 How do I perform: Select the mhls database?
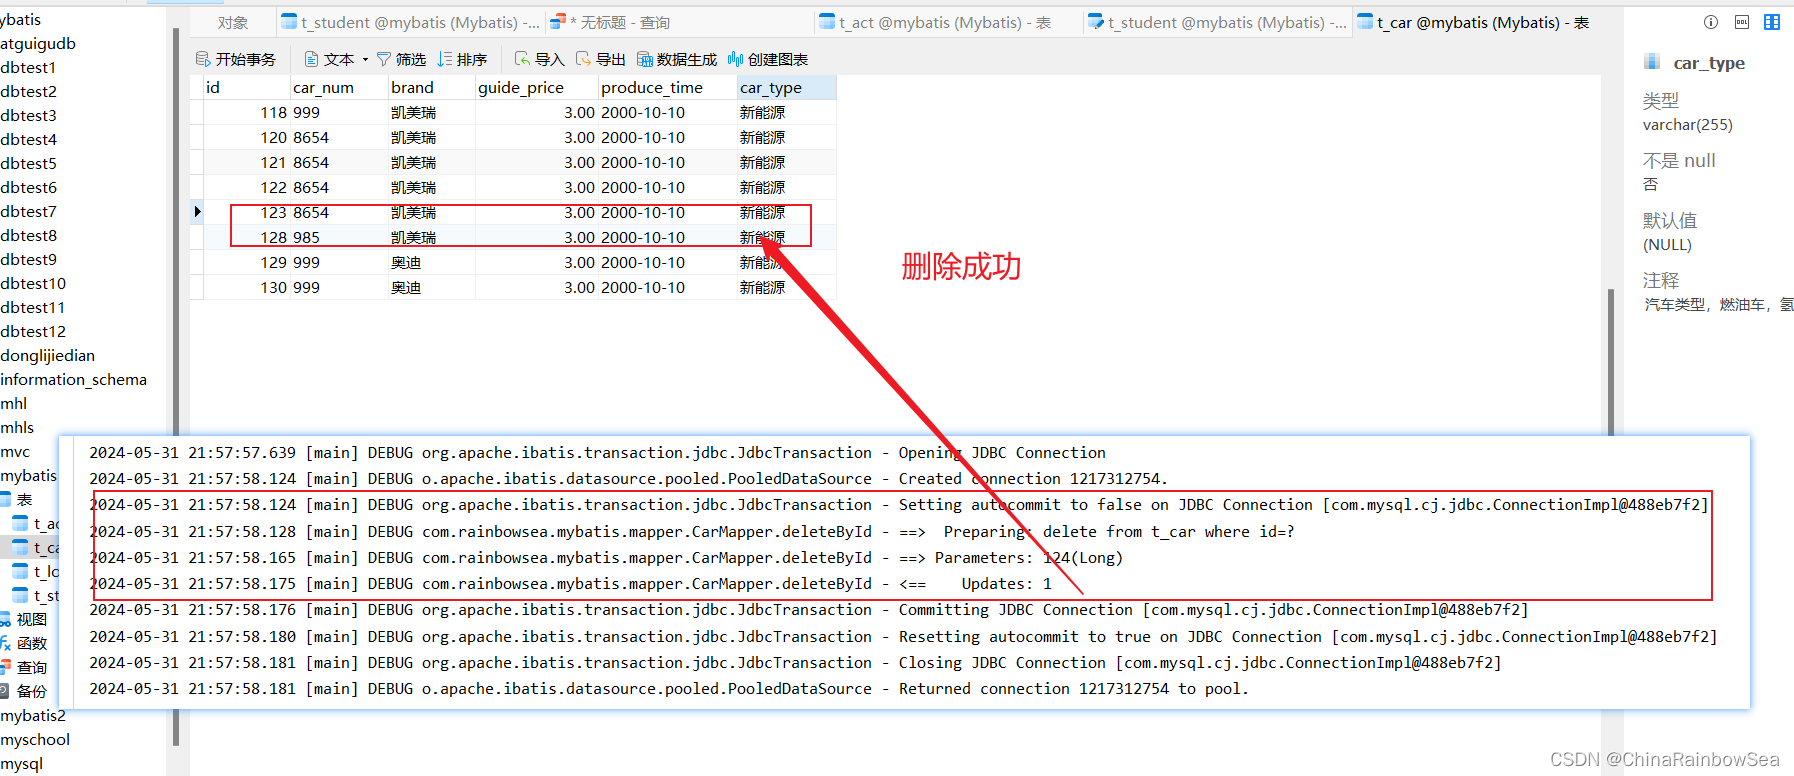(17, 428)
